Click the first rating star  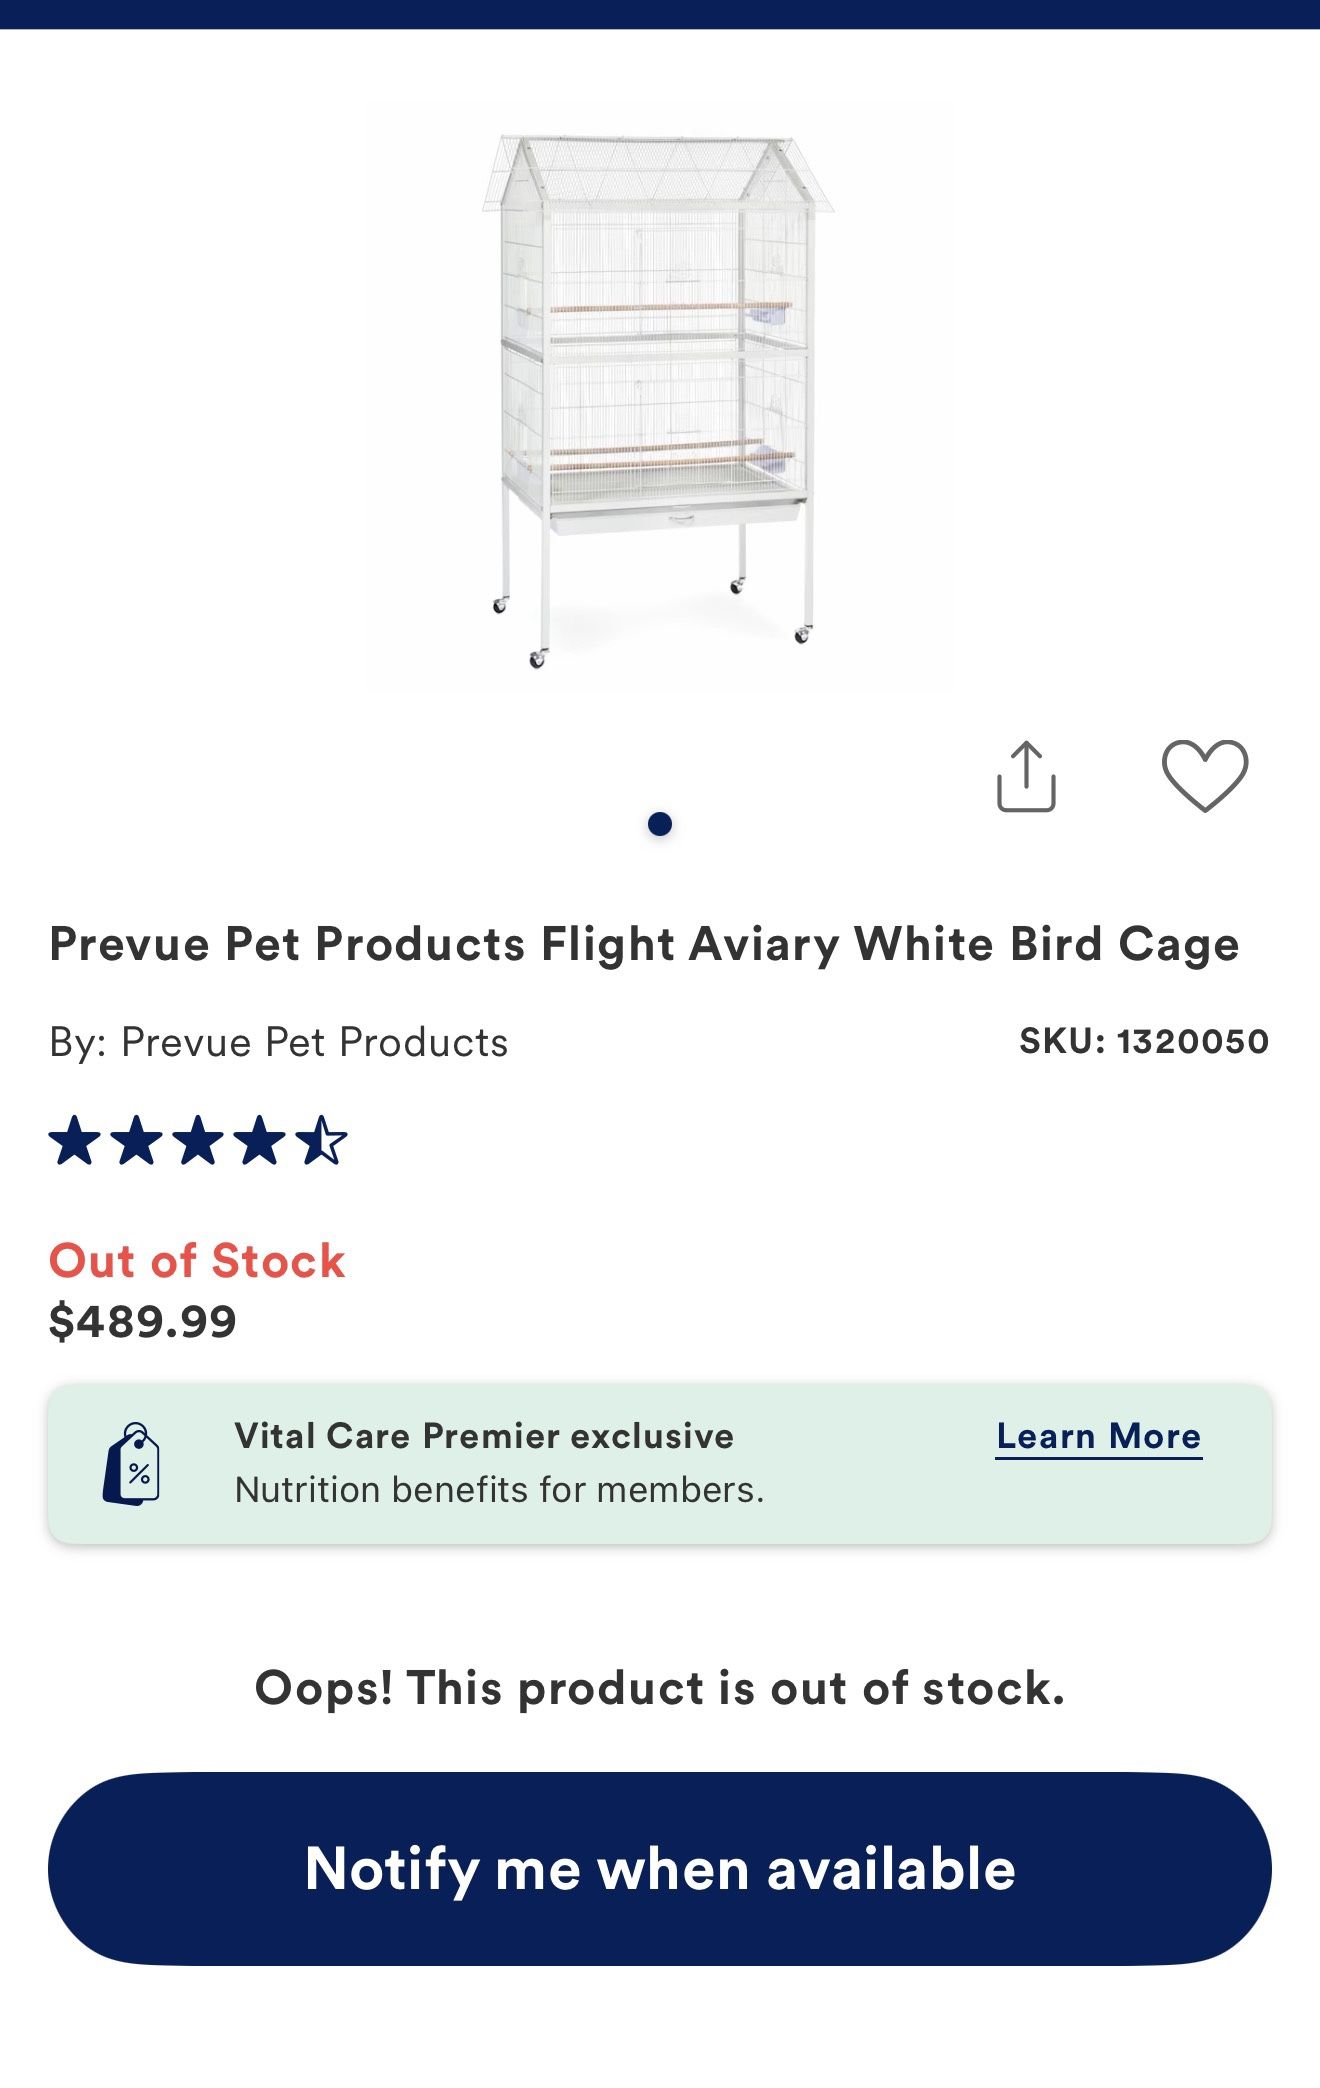coord(75,1142)
